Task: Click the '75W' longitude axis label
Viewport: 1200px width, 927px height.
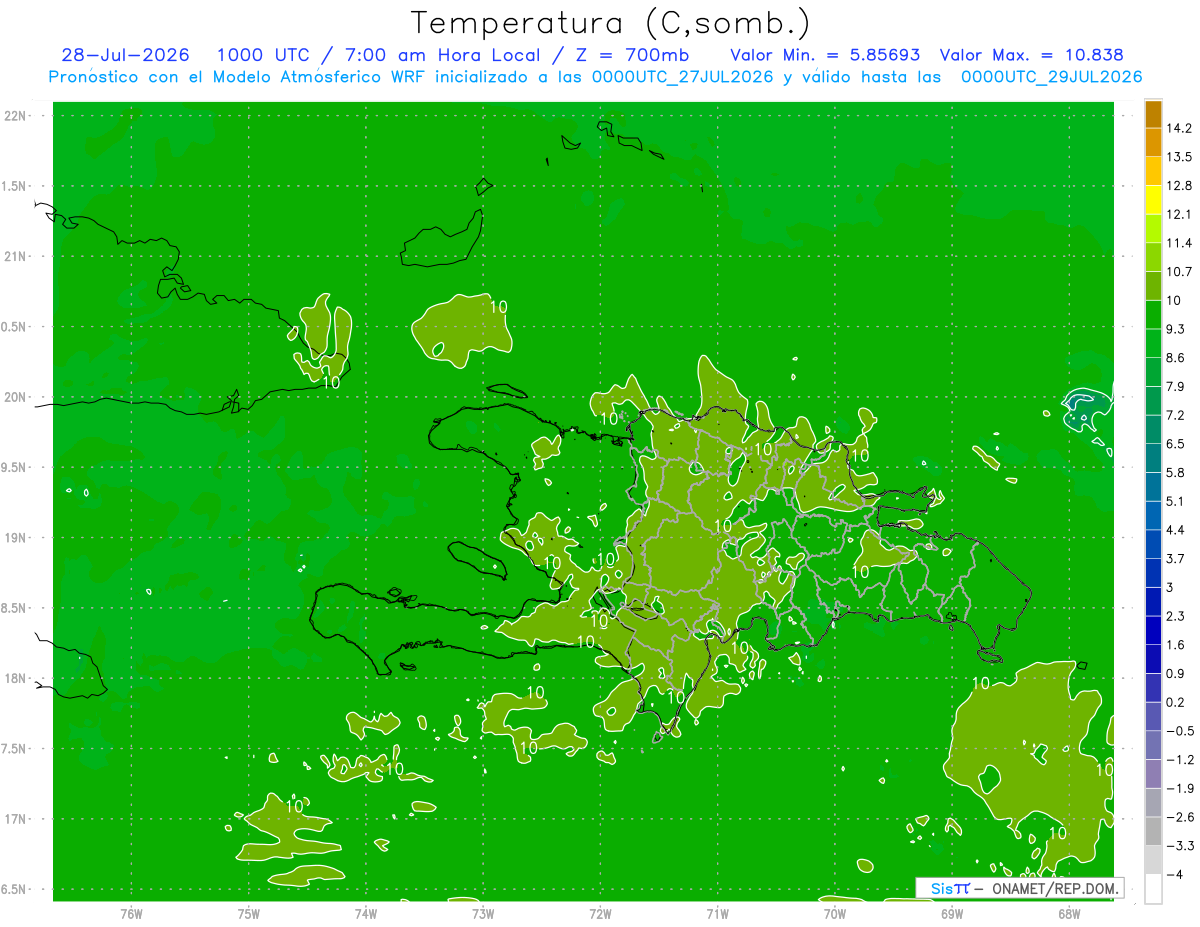Action: coord(248,914)
